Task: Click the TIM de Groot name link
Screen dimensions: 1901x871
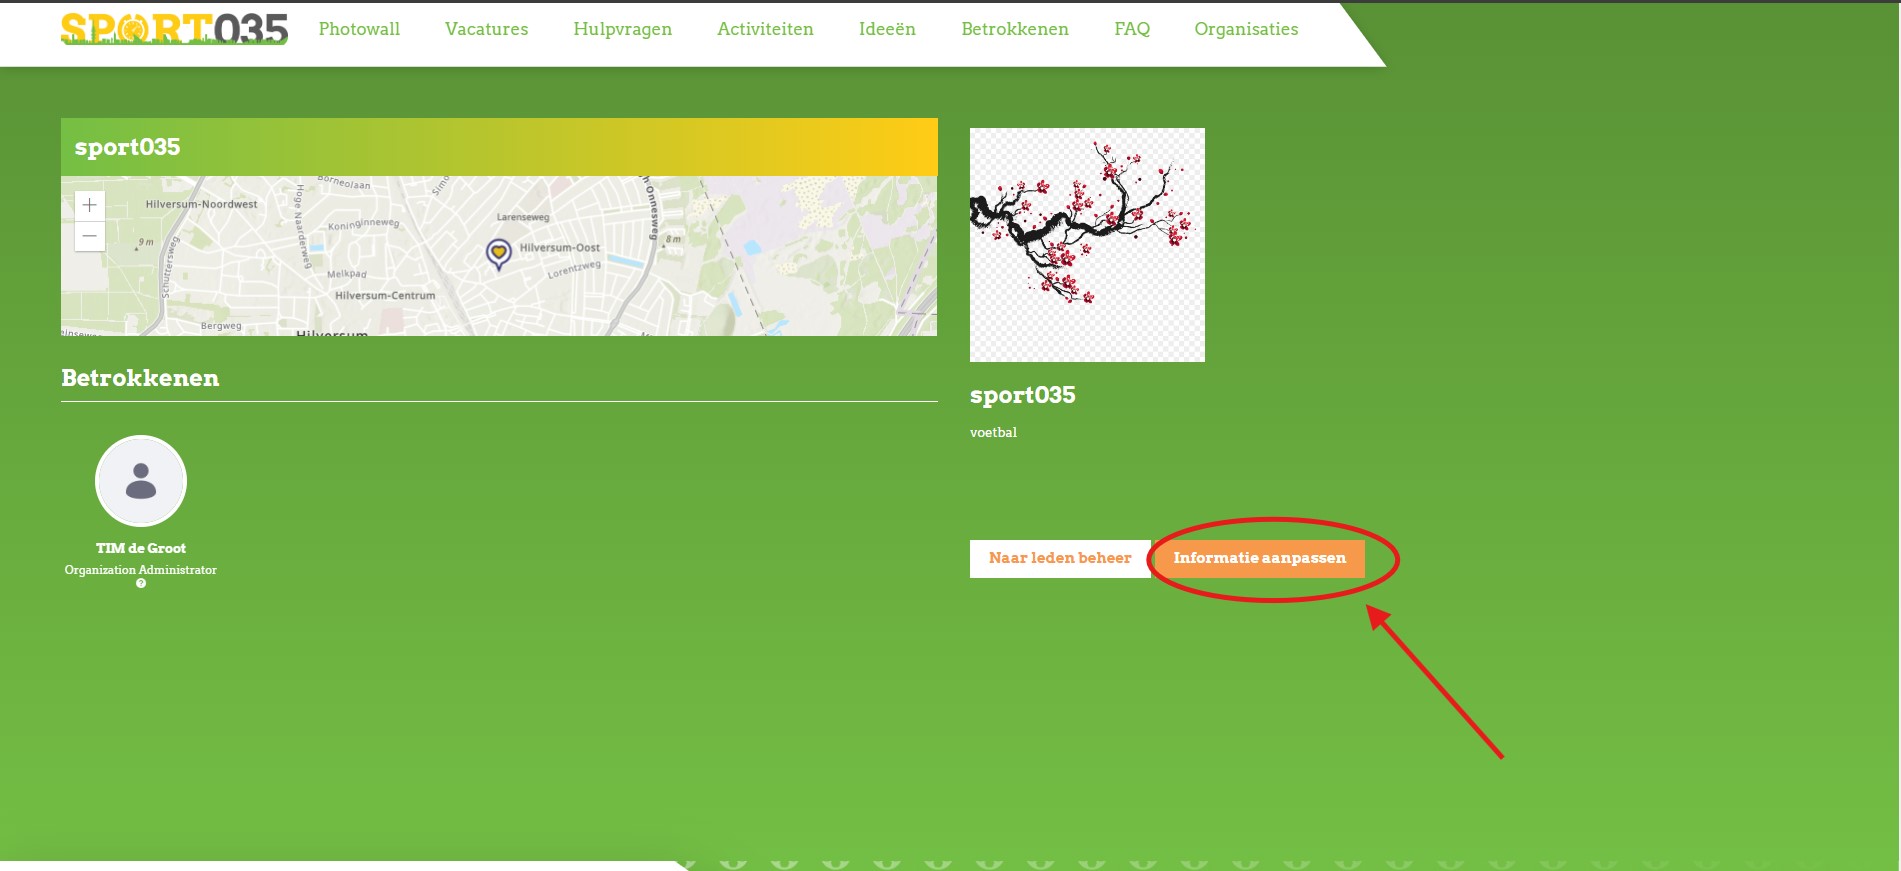Action: (x=141, y=548)
